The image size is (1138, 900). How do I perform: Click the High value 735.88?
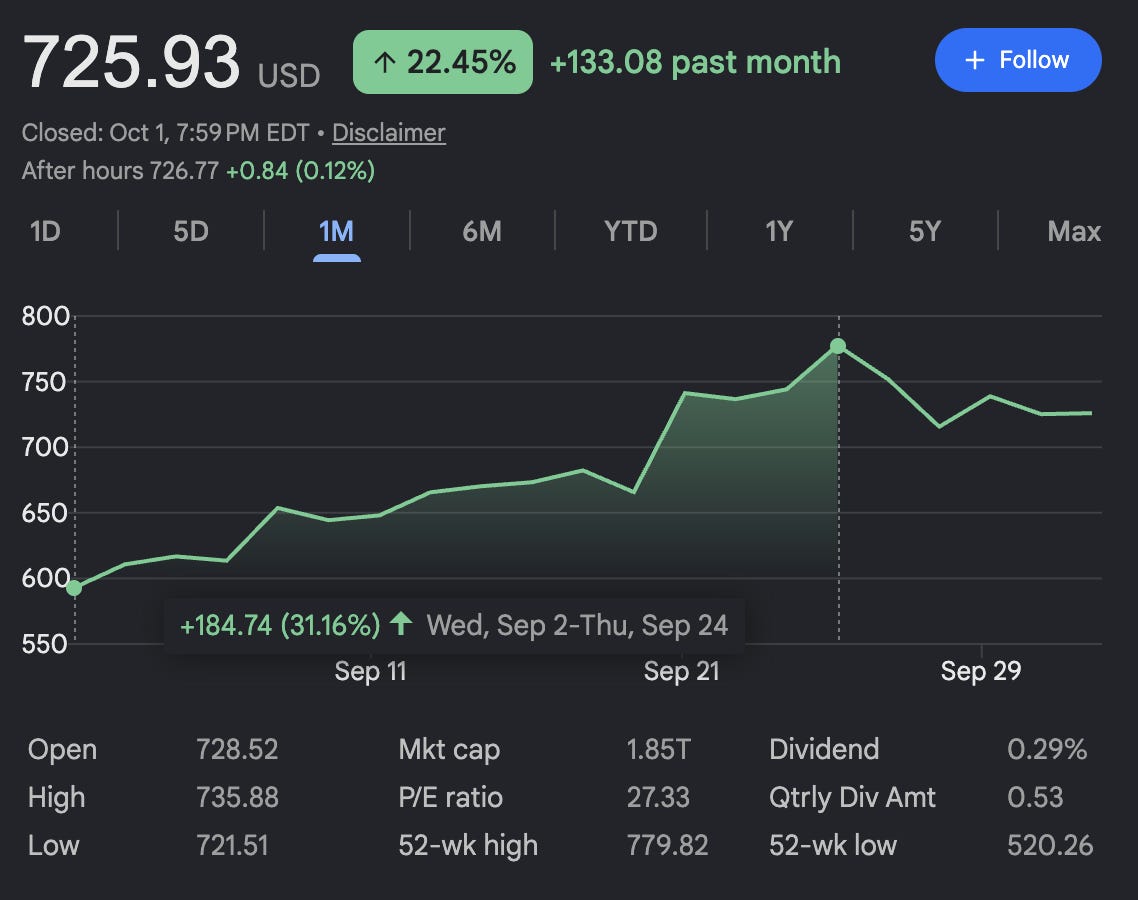tap(237, 798)
